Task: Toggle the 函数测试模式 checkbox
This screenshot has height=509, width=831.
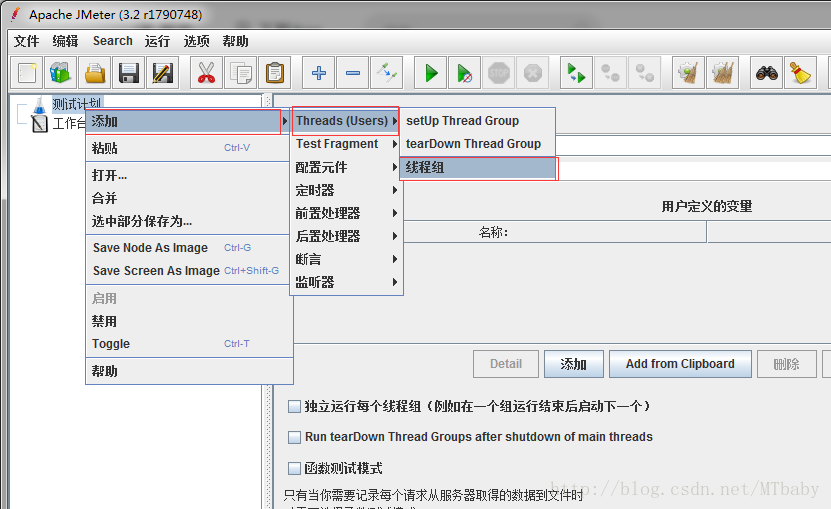Action: click(x=294, y=468)
